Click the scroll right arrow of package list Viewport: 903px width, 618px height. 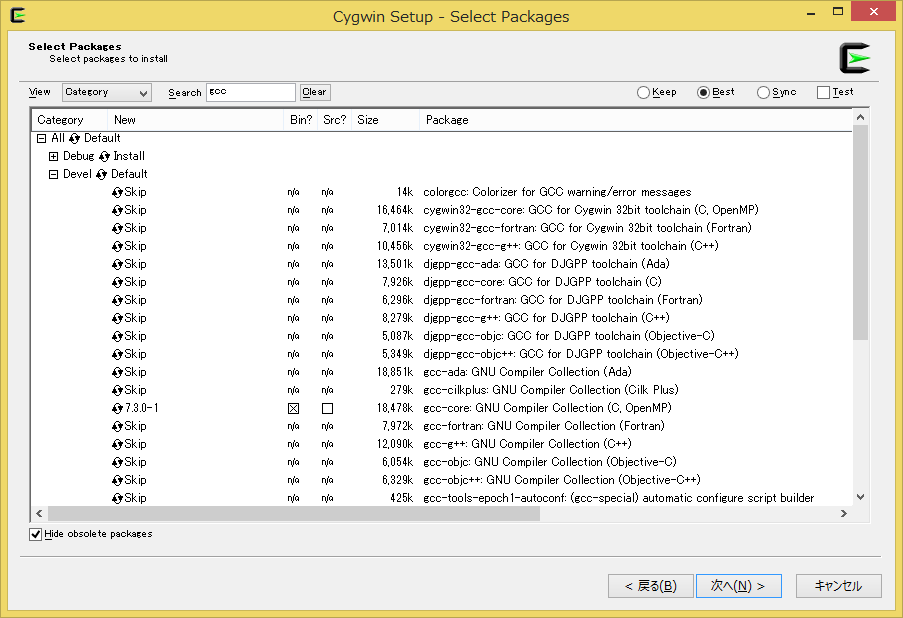(844, 513)
